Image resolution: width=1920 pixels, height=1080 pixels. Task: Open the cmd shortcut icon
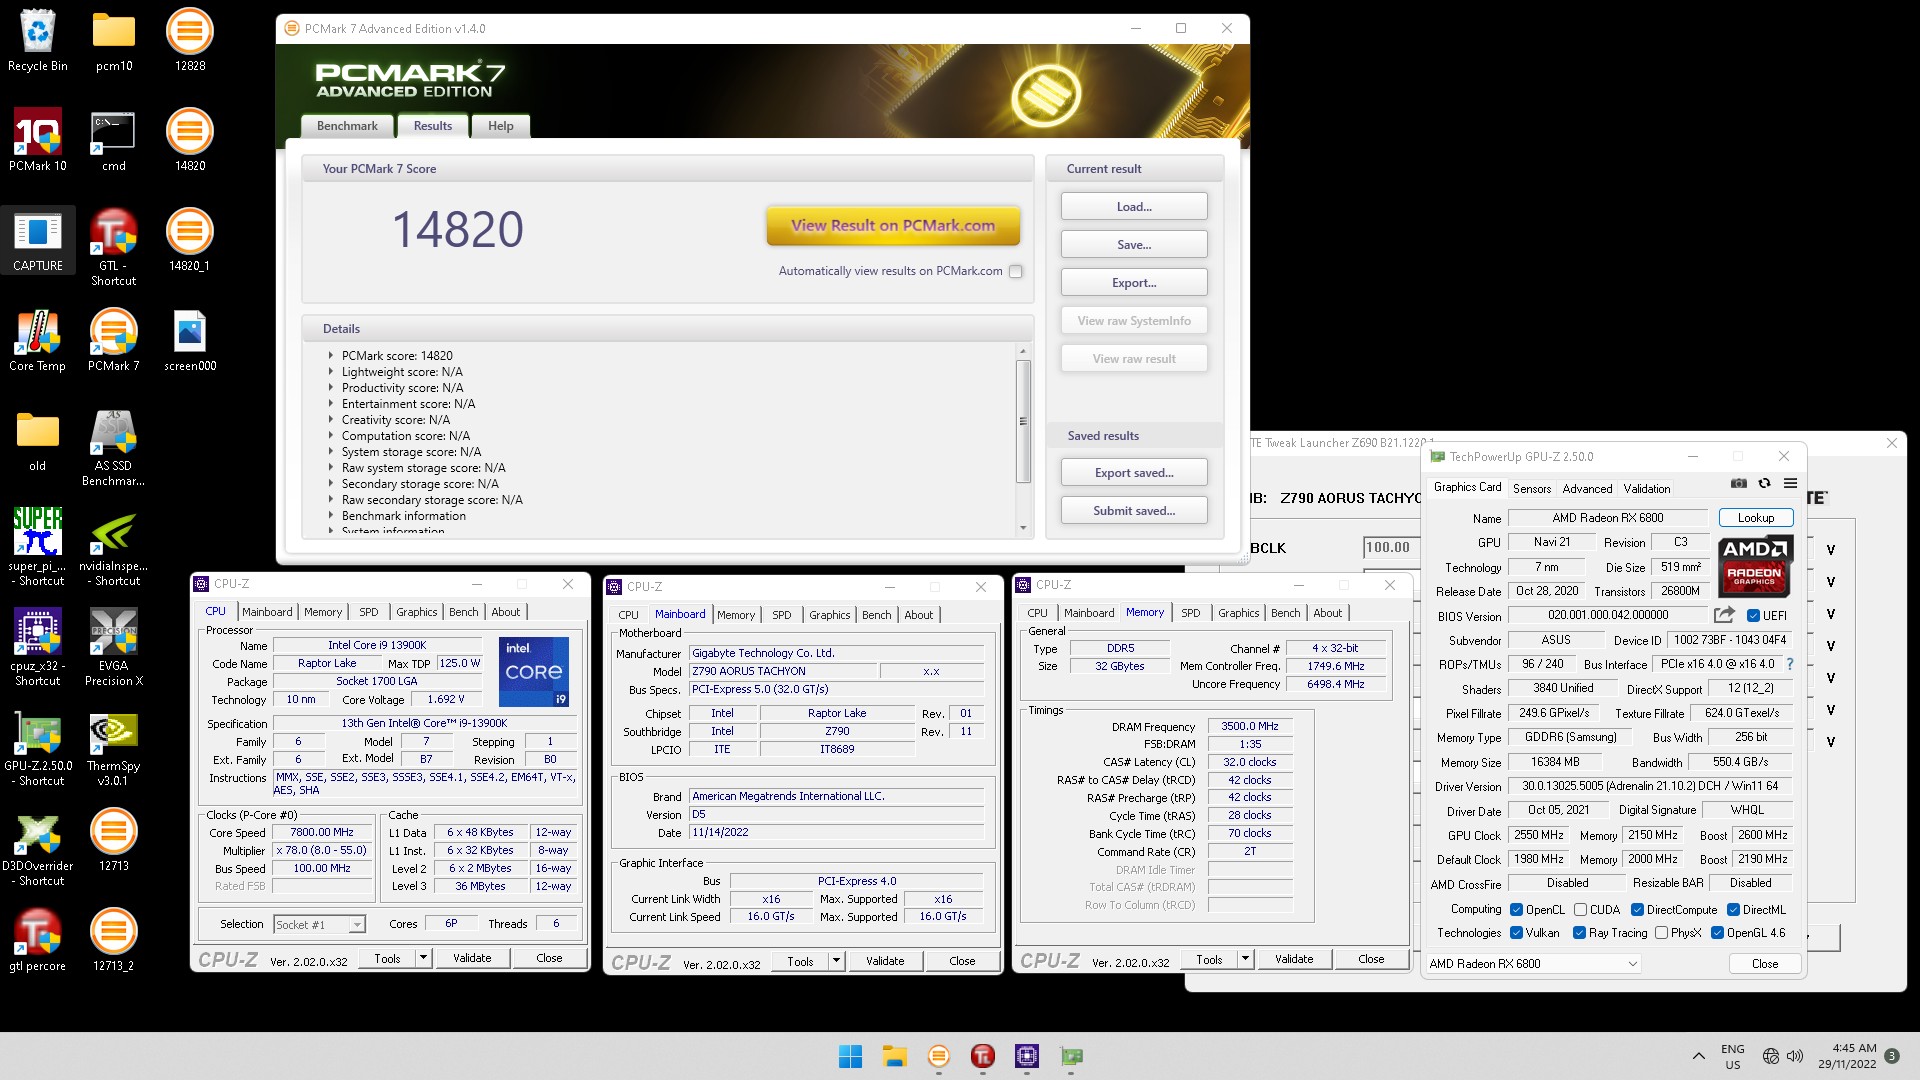(x=114, y=140)
